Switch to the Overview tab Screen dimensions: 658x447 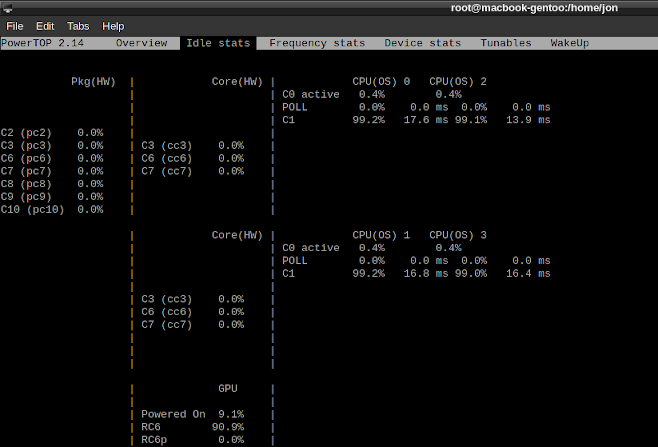(x=141, y=43)
